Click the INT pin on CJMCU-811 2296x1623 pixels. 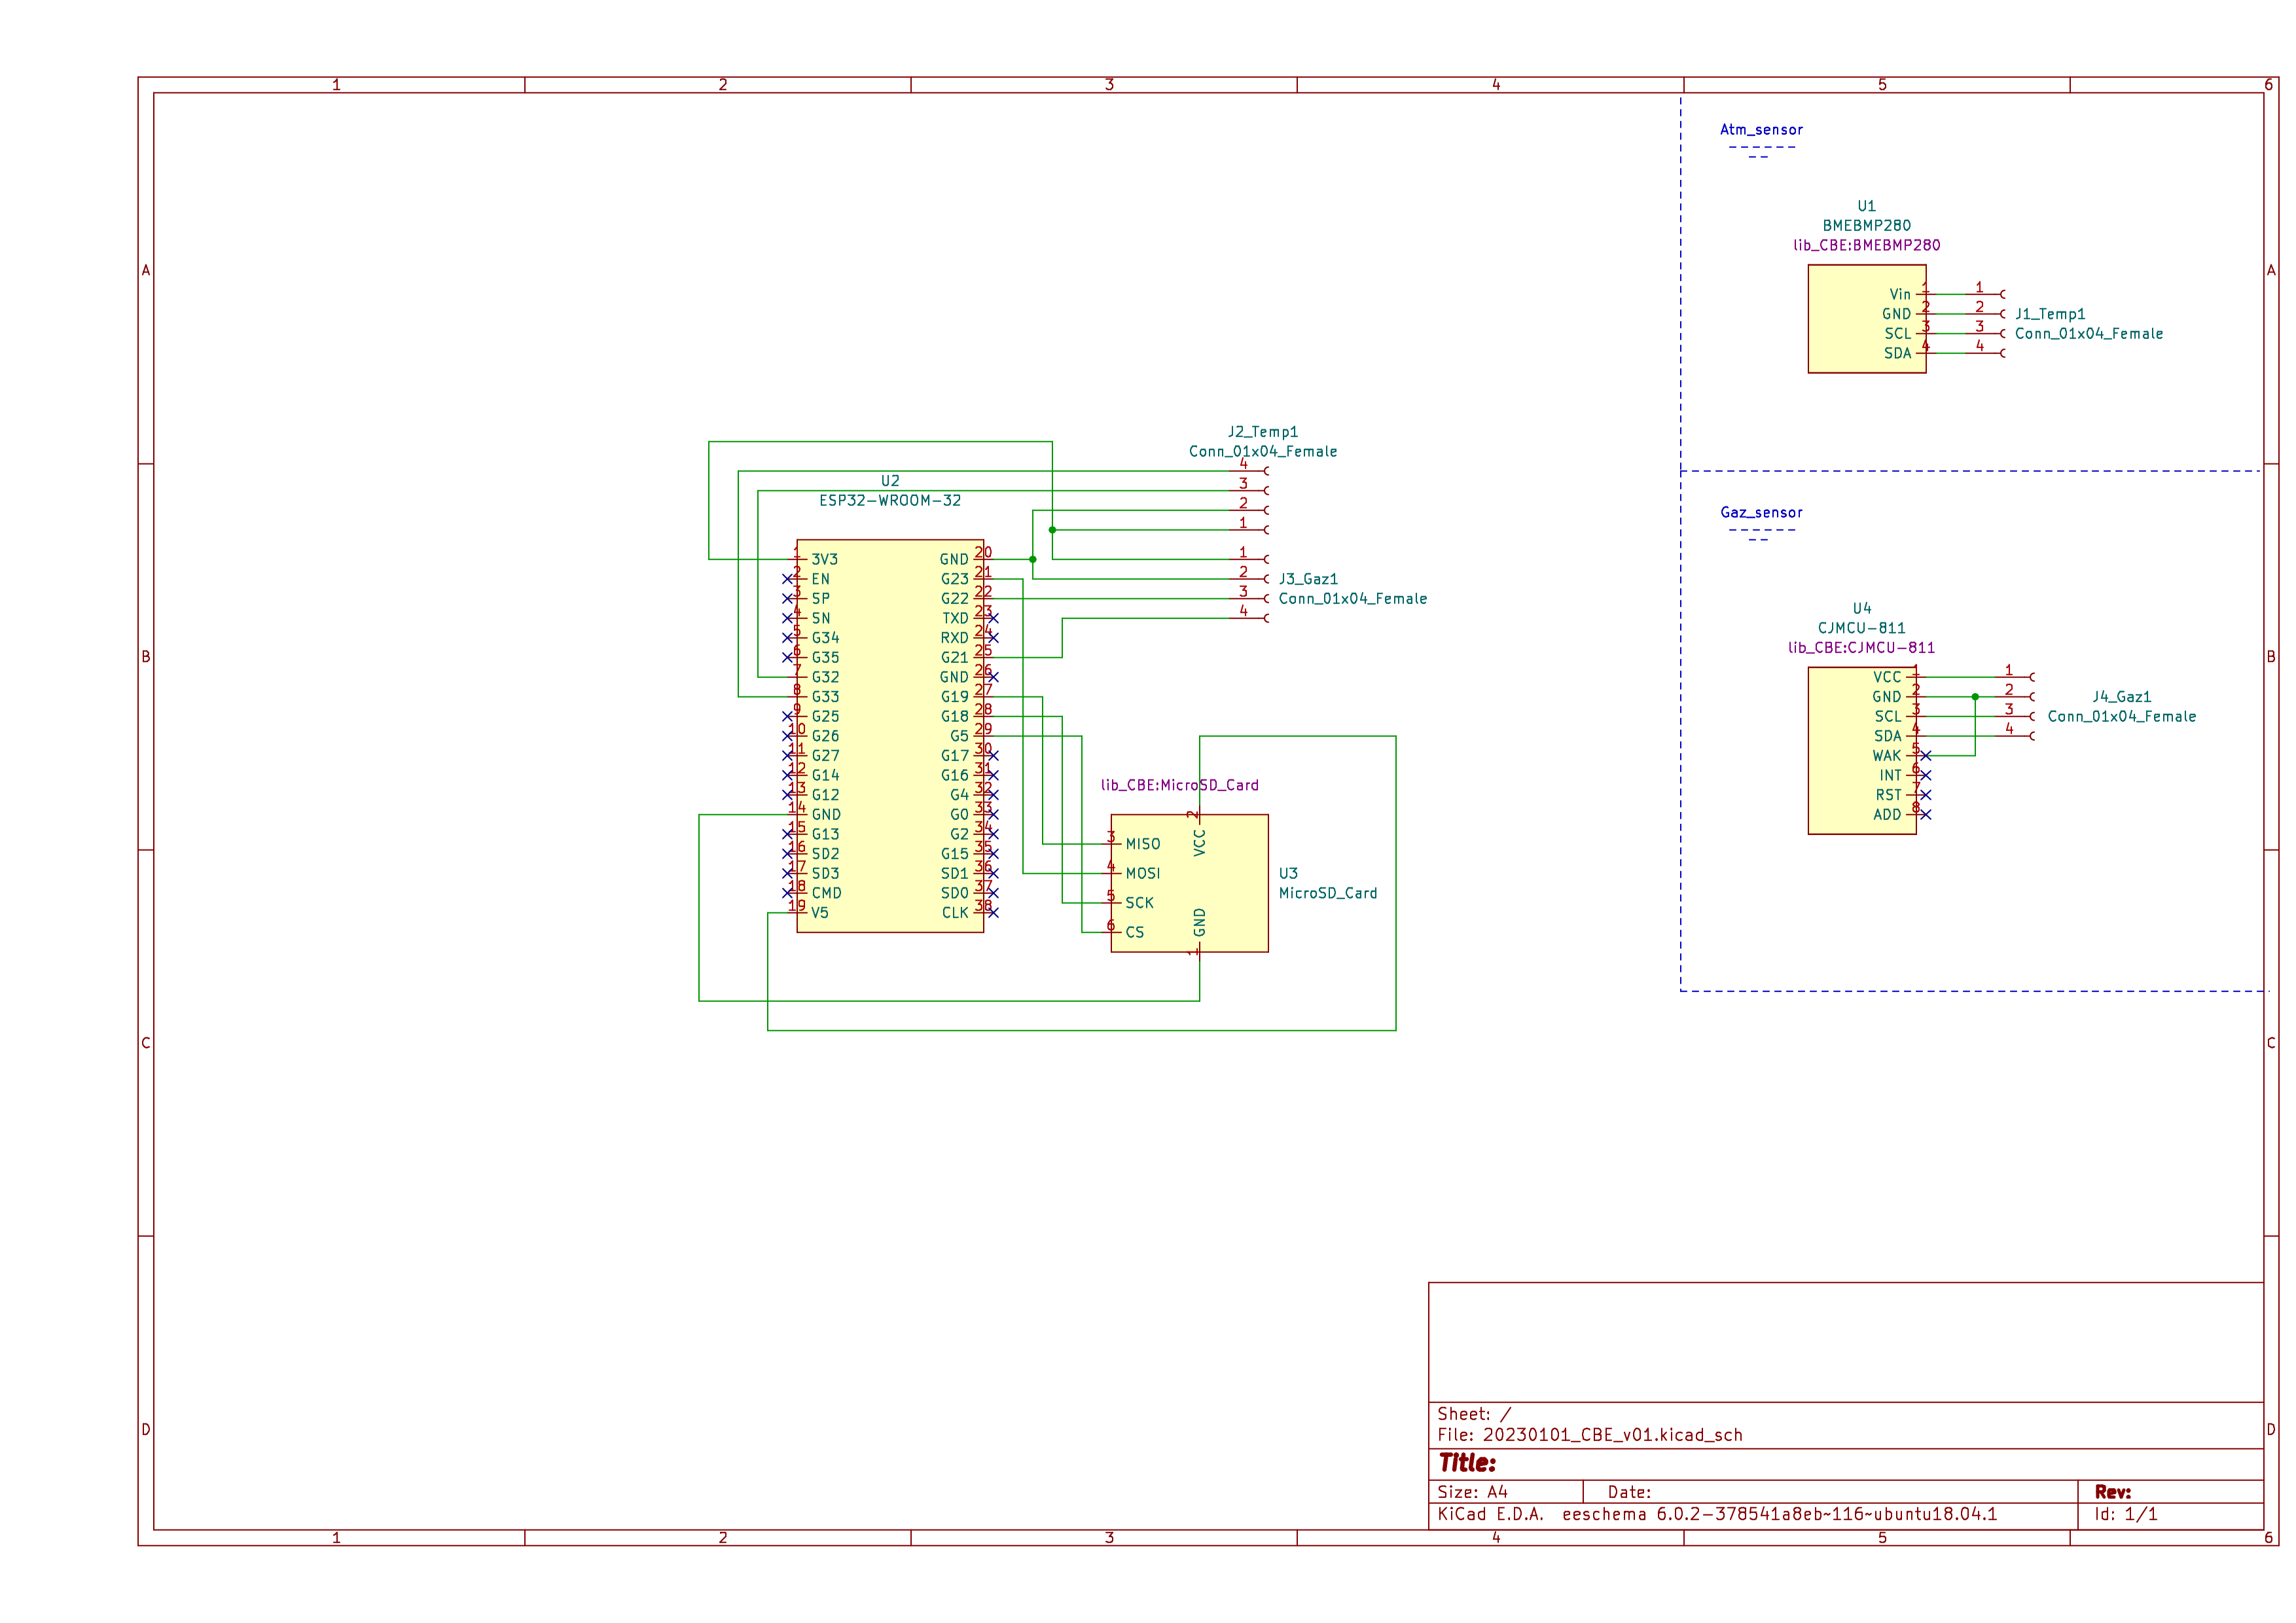1890,775
